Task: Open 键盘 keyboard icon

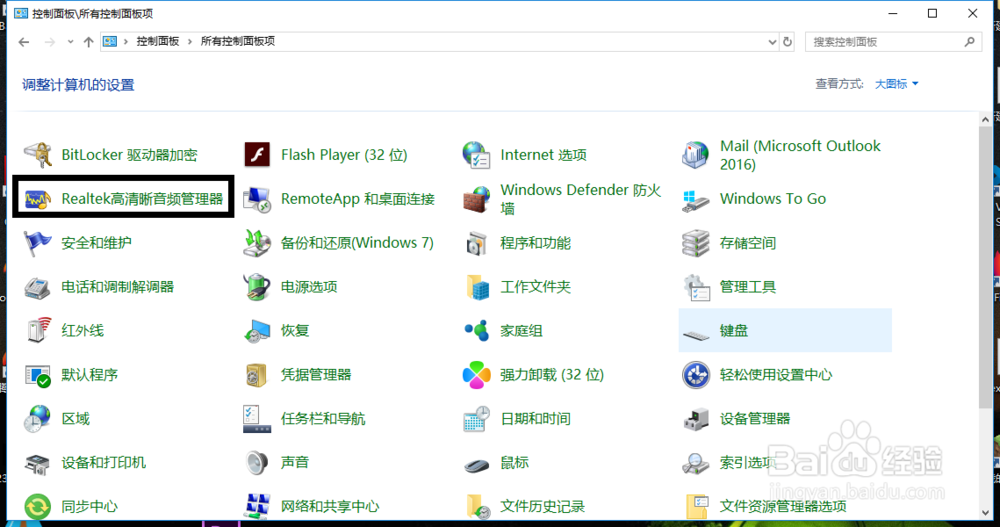Action: coord(696,334)
